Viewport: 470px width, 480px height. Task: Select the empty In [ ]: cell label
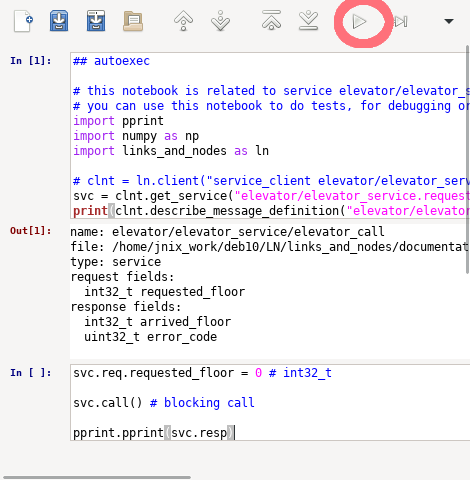[x=31, y=373]
